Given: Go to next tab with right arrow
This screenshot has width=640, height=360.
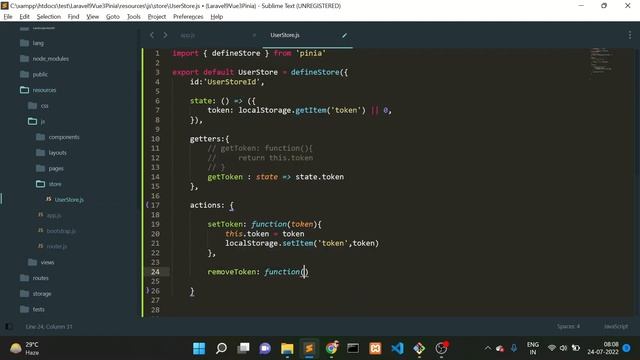Looking at the screenshot, I should (x=165, y=36).
